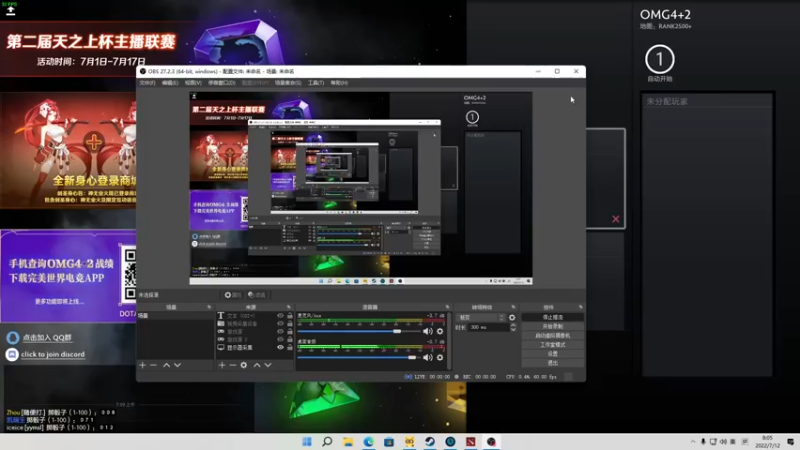The width and height of the screenshot is (800, 450).
Task: Toggle lock on display capture source
Action: [x=290, y=347]
